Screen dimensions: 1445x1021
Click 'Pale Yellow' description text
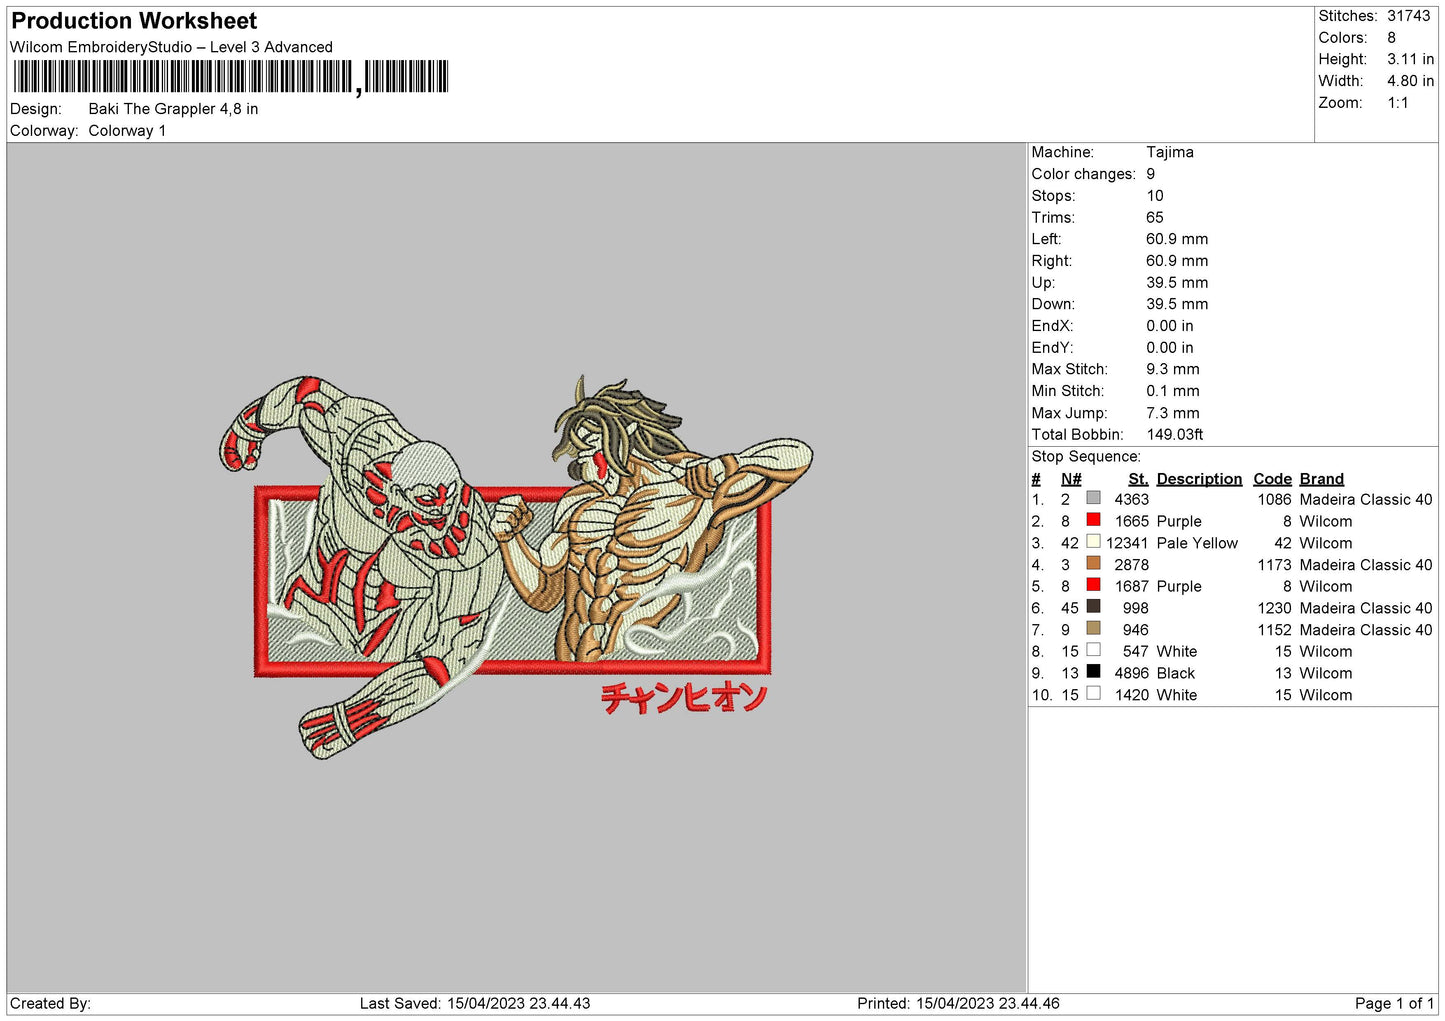pos(1197,543)
